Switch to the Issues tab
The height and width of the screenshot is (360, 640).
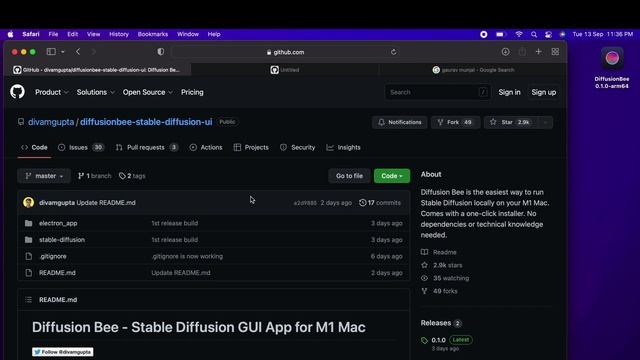[x=81, y=147]
